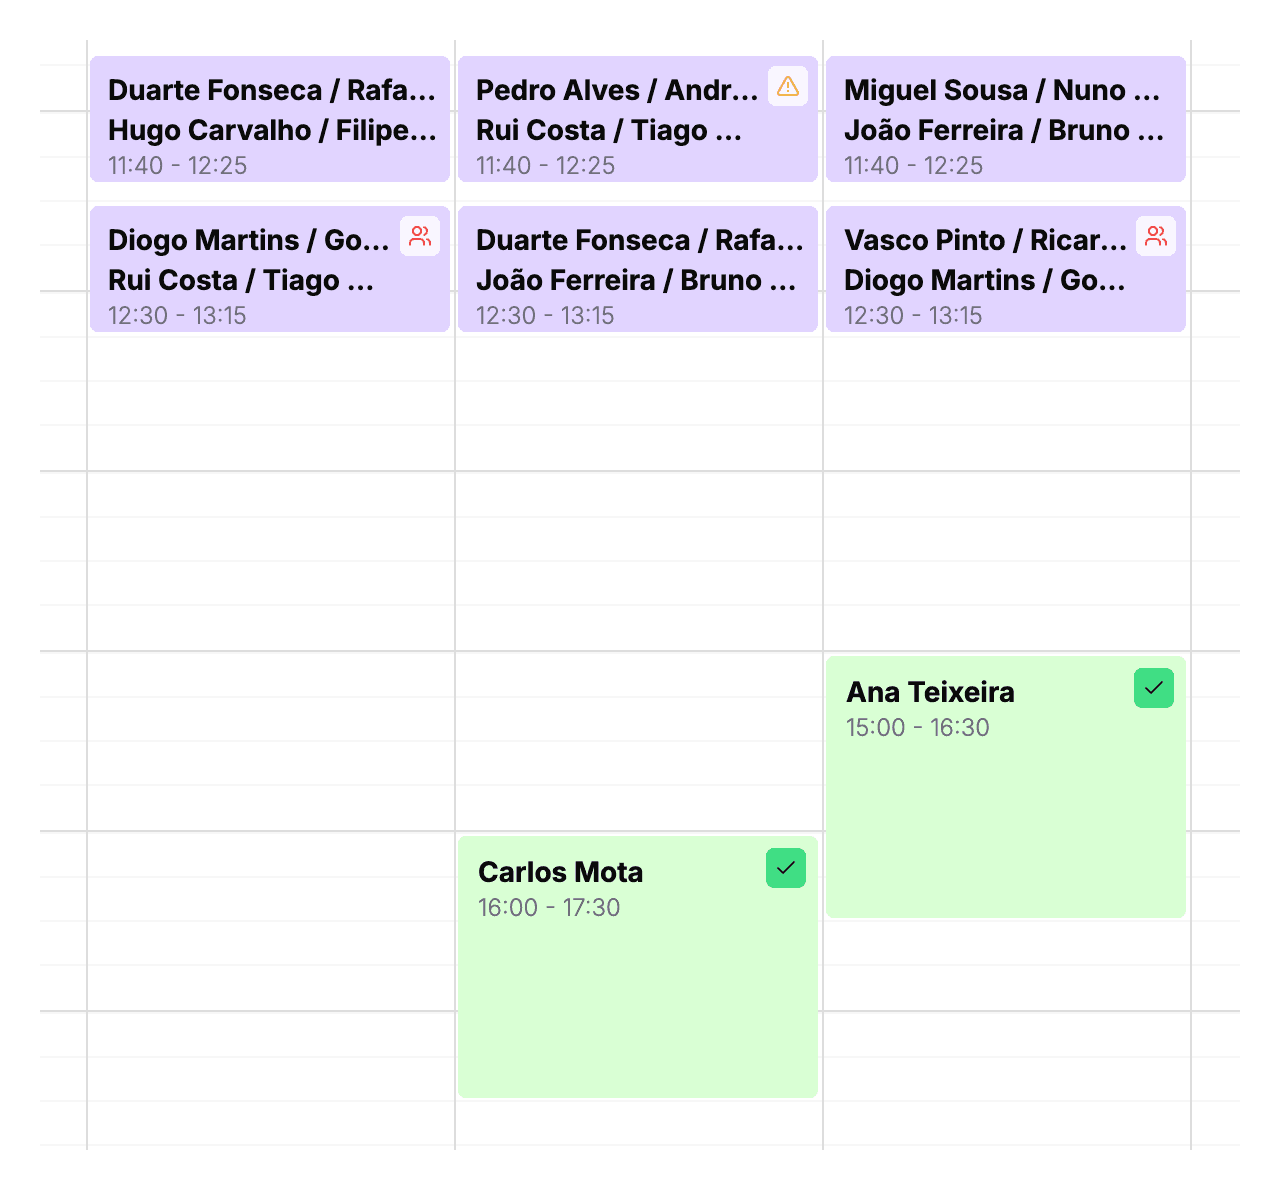Click the 16:00 - 17:30 time label
Viewport: 1280px width, 1190px height.
coord(549,907)
